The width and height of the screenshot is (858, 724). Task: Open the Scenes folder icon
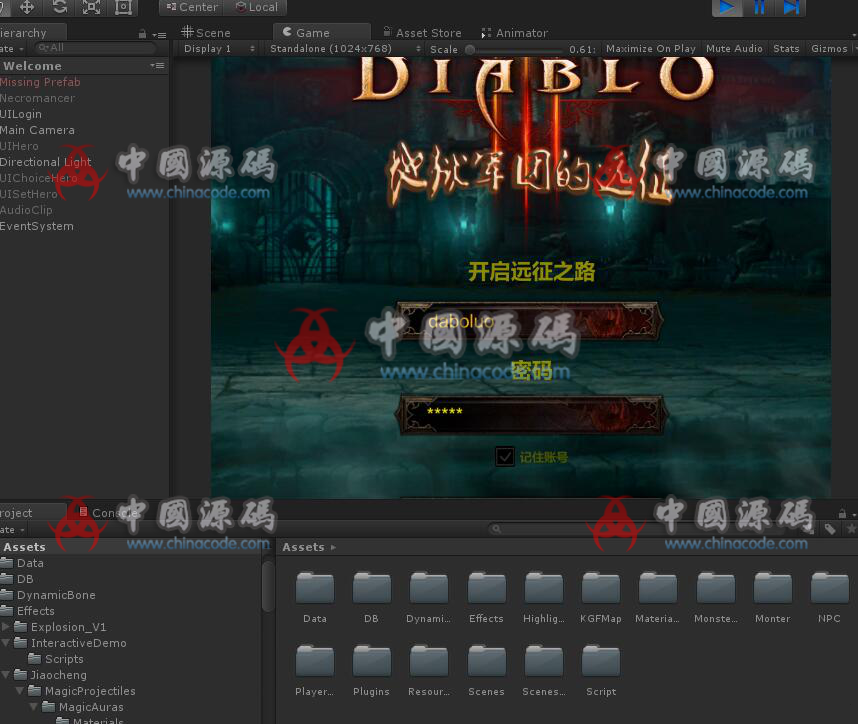pos(486,661)
